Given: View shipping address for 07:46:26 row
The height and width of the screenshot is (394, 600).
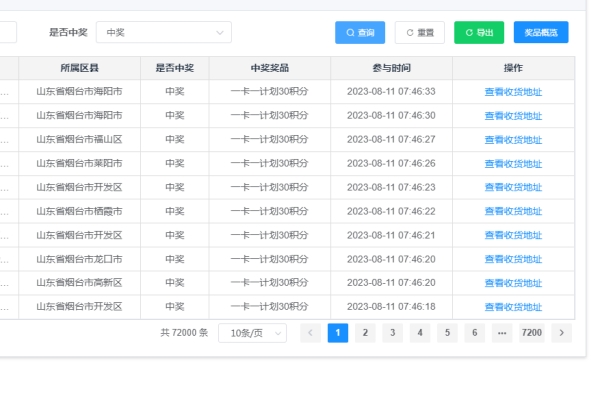Looking at the screenshot, I should [x=513, y=164].
